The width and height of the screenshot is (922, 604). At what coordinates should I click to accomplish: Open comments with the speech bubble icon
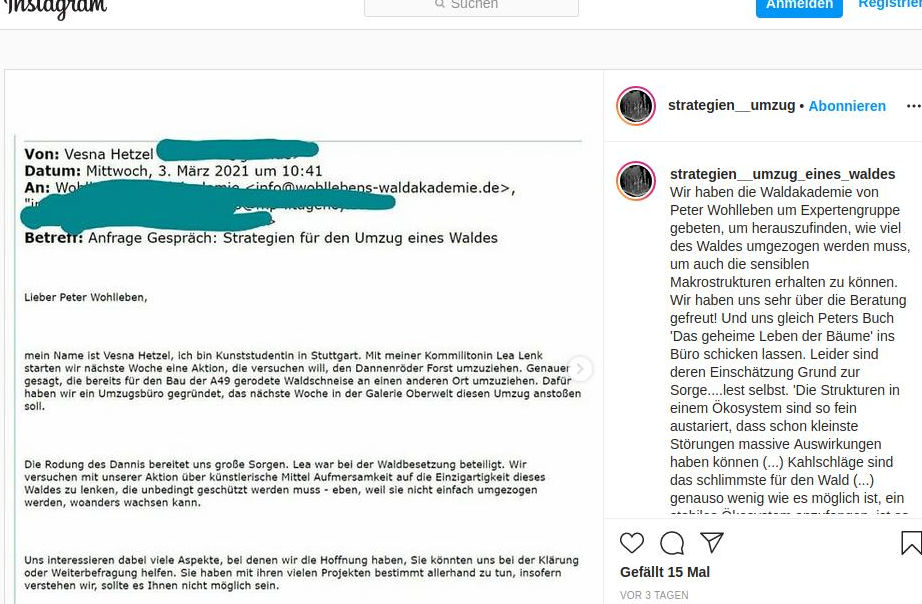click(x=672, y=543)
